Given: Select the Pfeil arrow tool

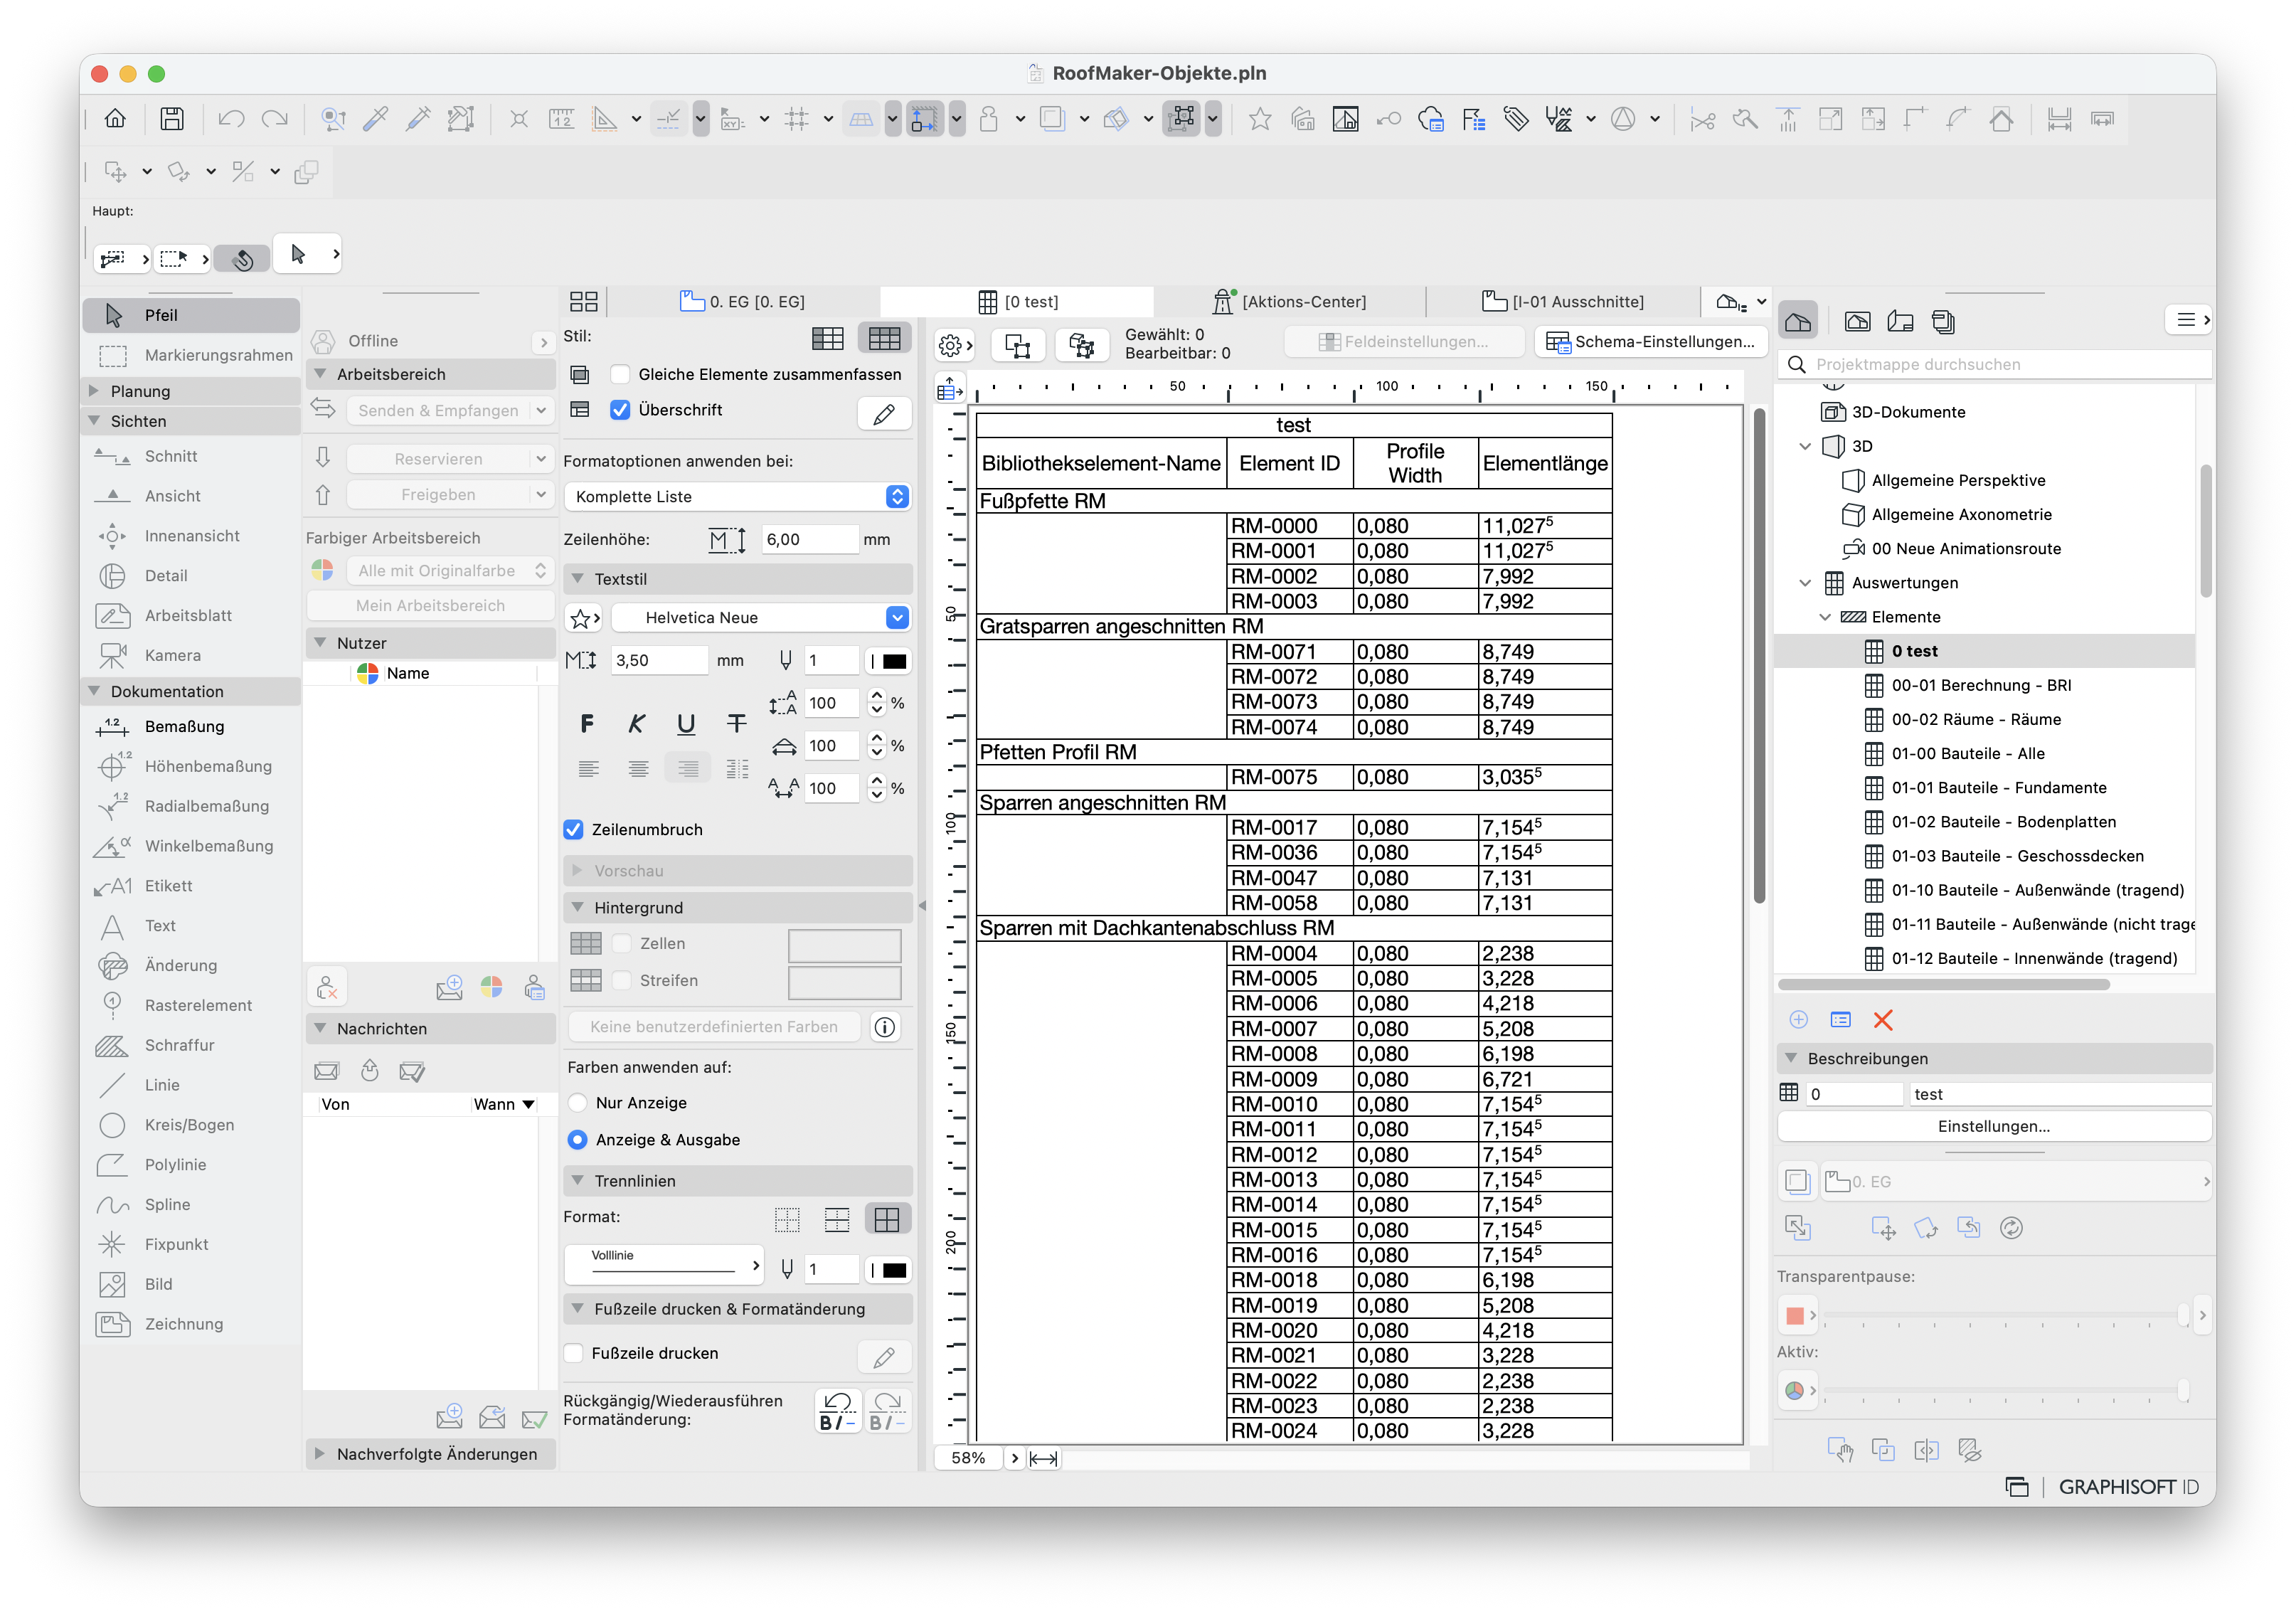Looking at the screenshot, I should [191, 315].
